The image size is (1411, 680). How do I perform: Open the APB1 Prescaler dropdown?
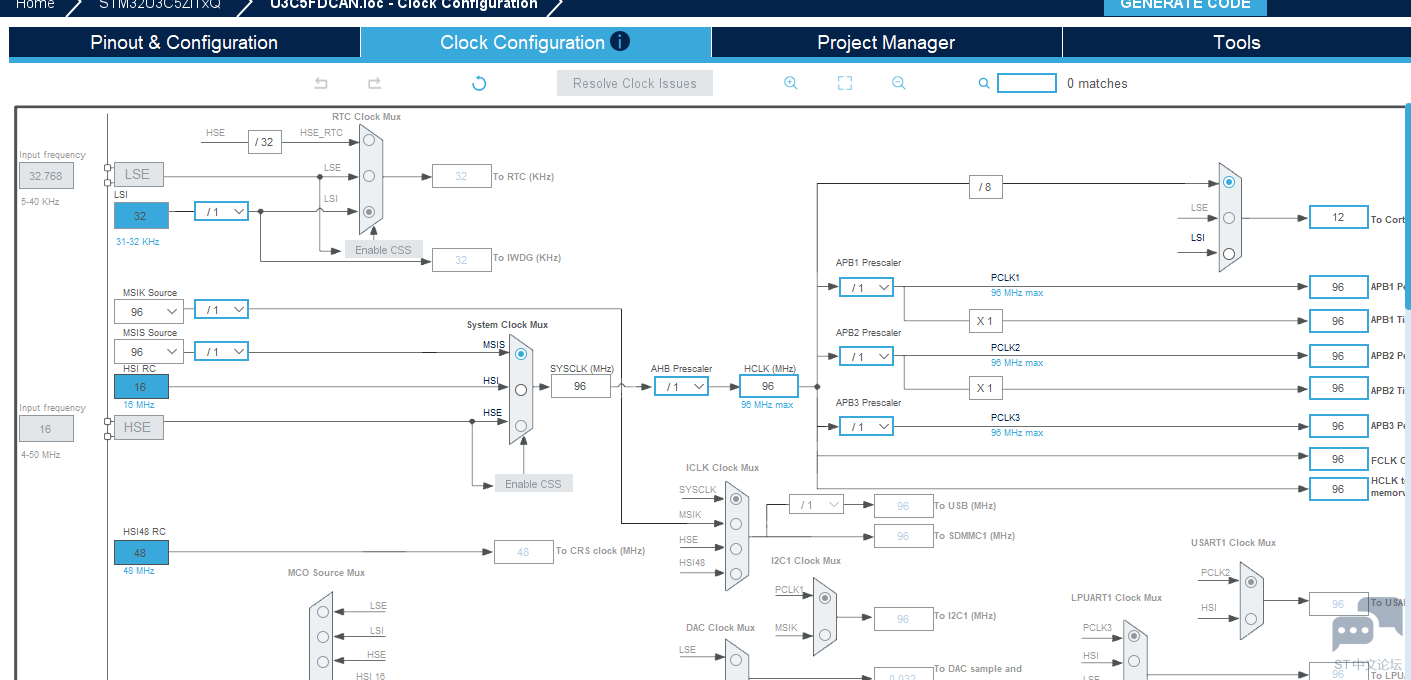(x=866, y=287)
